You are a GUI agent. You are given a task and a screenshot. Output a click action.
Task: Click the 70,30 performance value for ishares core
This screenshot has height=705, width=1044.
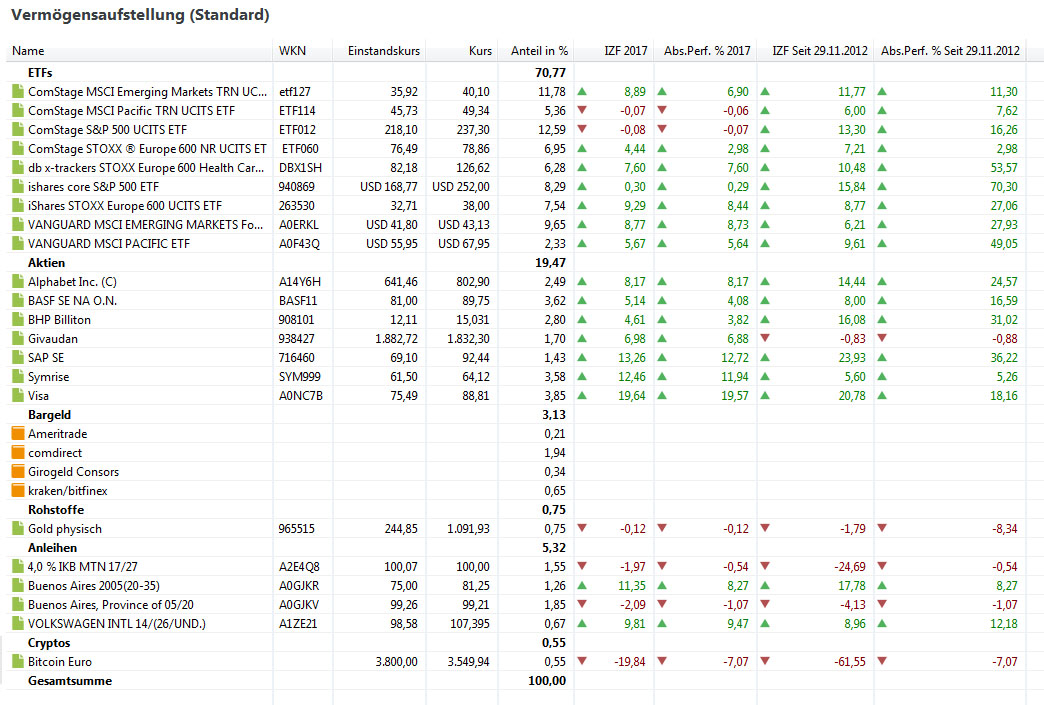click(1004, 187)
